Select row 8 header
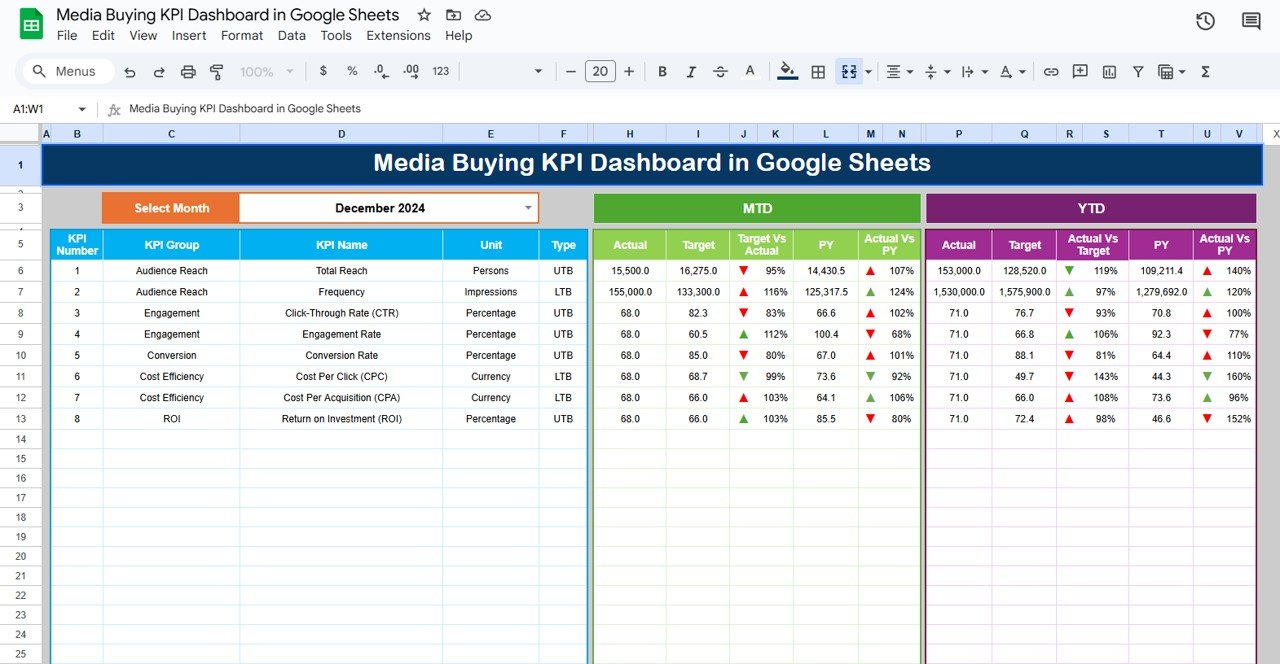 click(20, 313)
